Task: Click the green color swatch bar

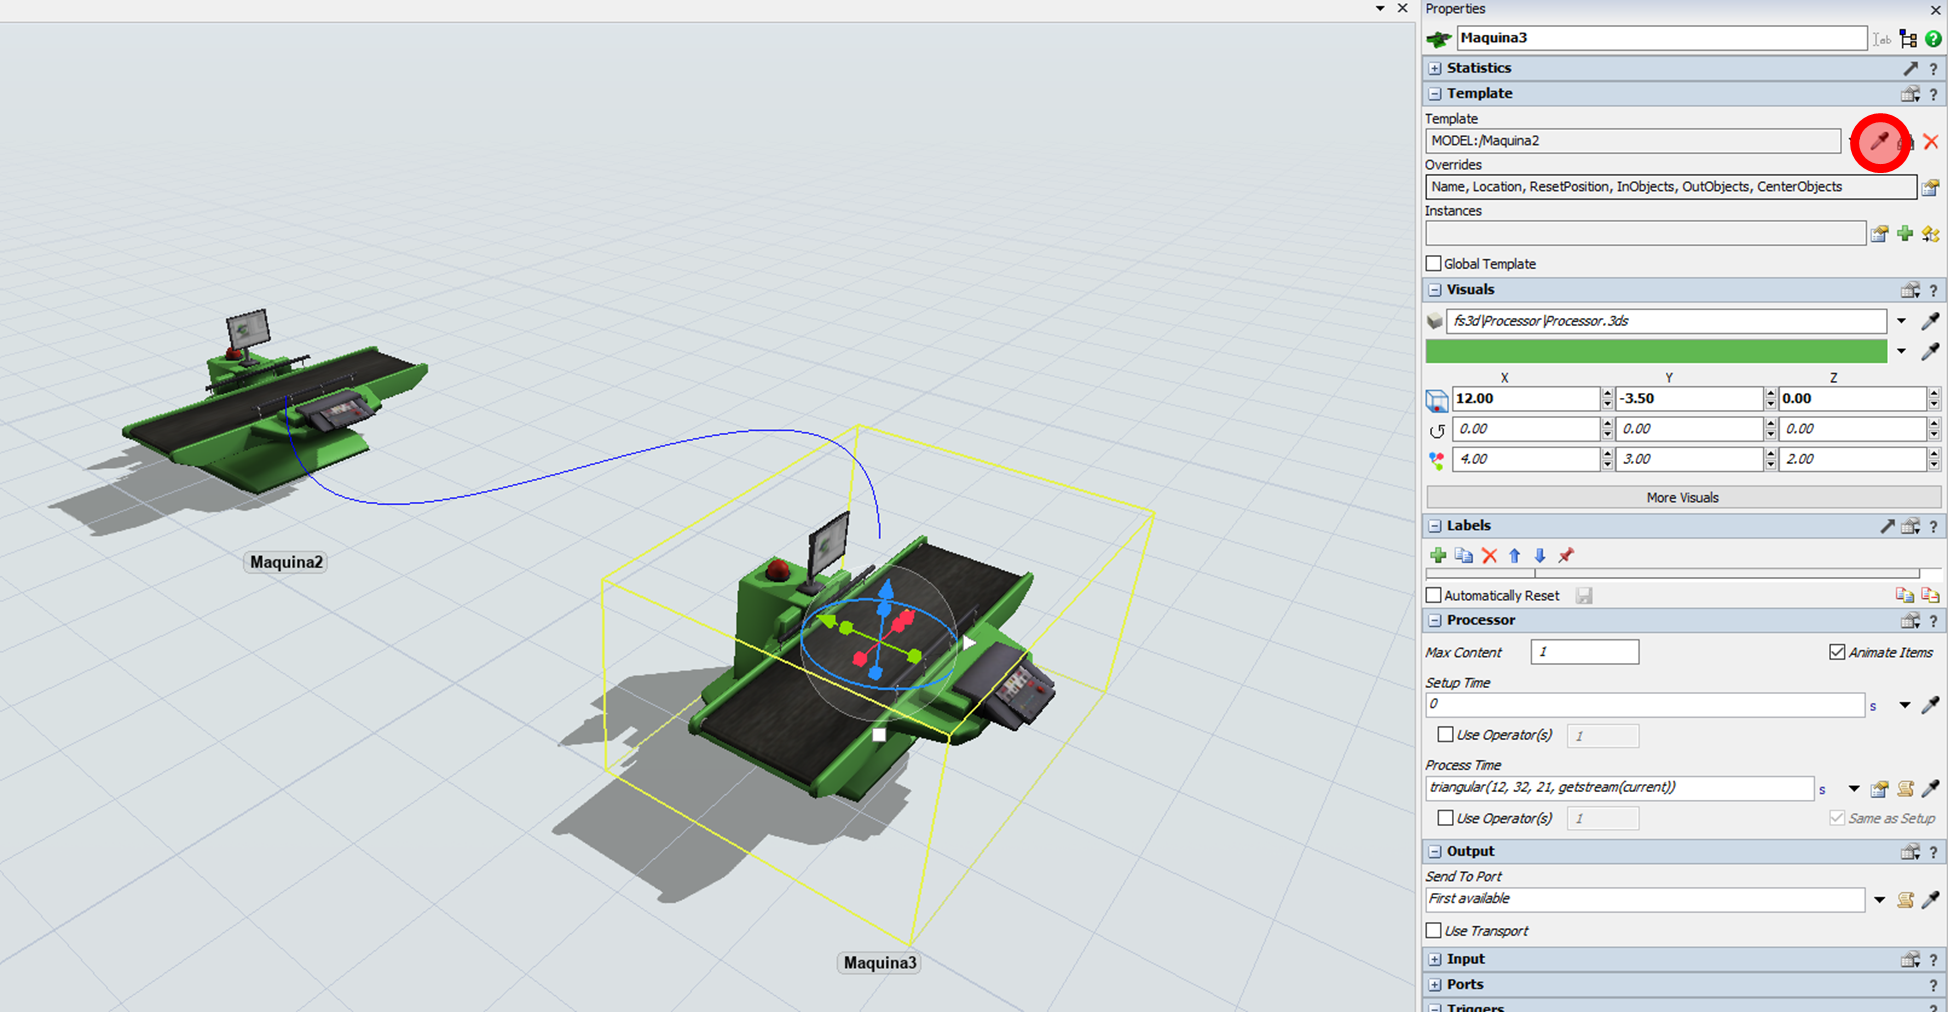Action: [1656, 351]
